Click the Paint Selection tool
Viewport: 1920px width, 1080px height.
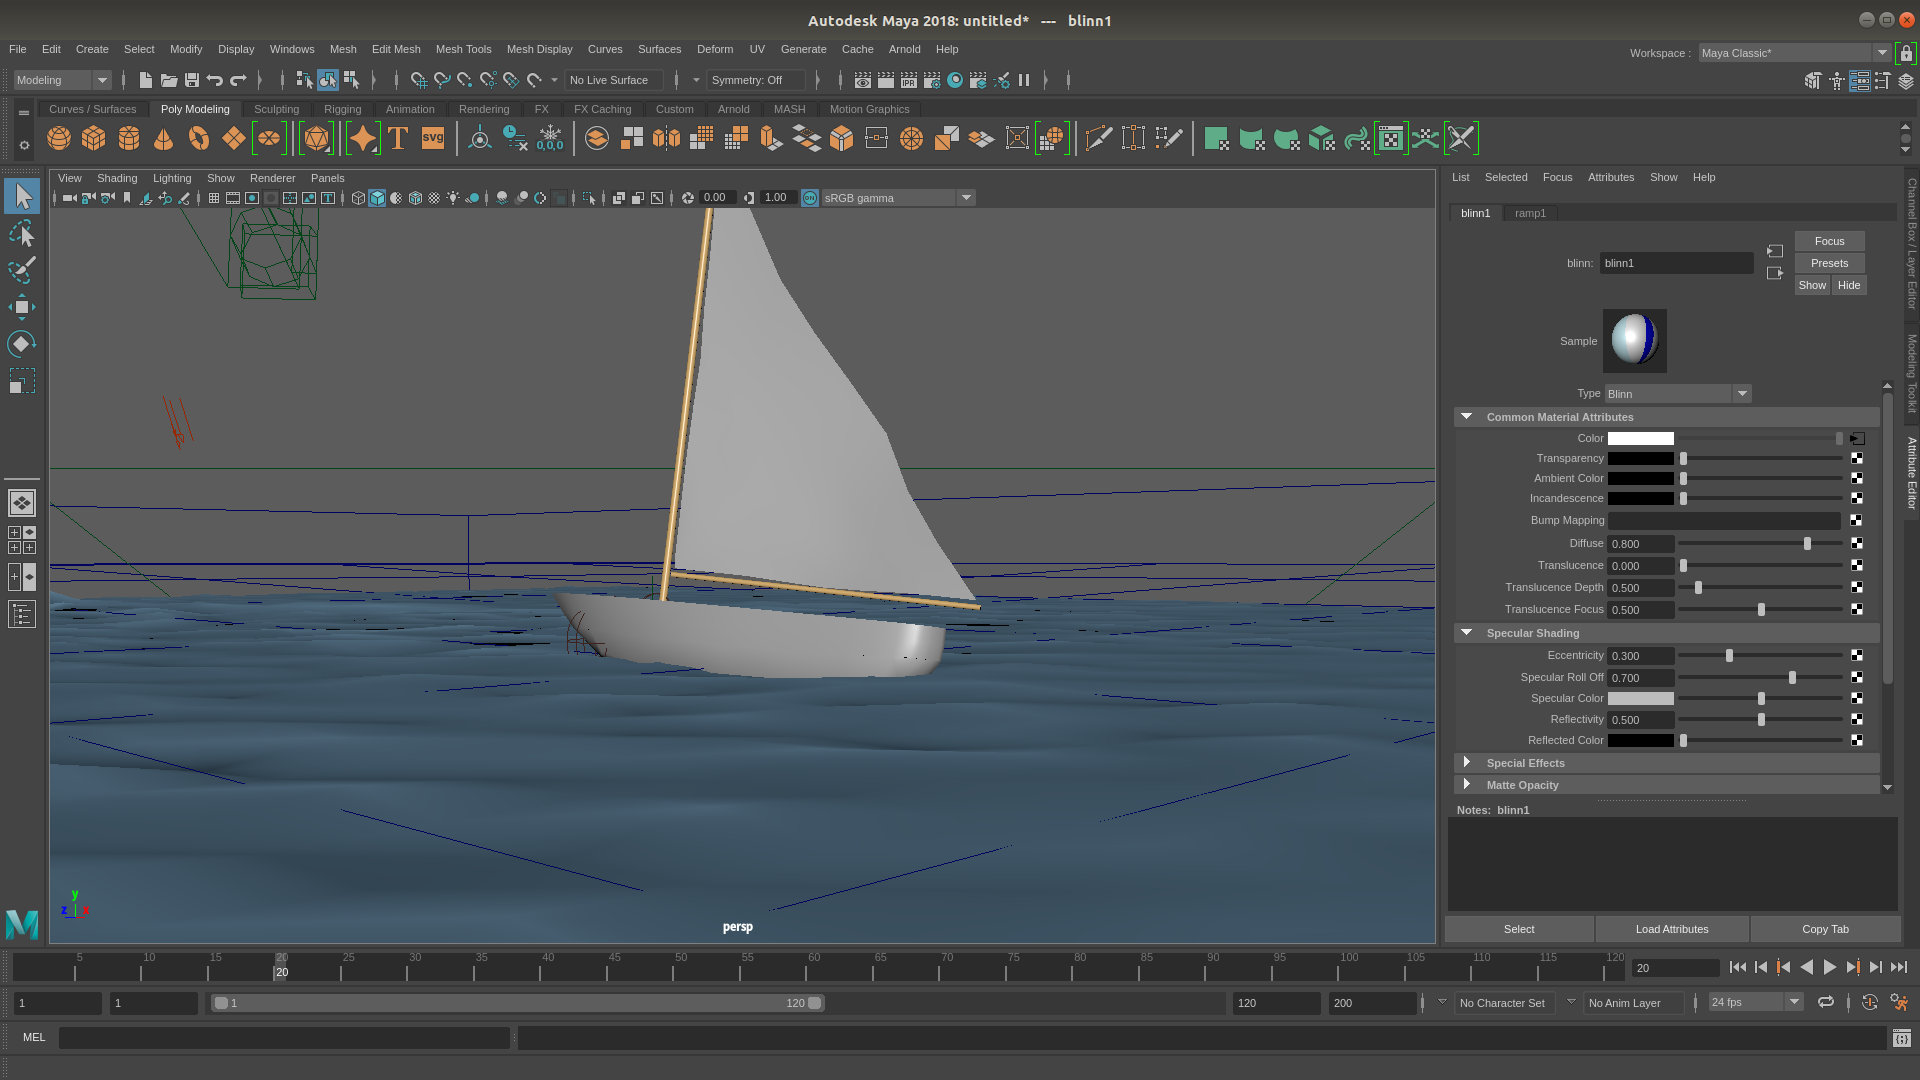click(22, 270)
